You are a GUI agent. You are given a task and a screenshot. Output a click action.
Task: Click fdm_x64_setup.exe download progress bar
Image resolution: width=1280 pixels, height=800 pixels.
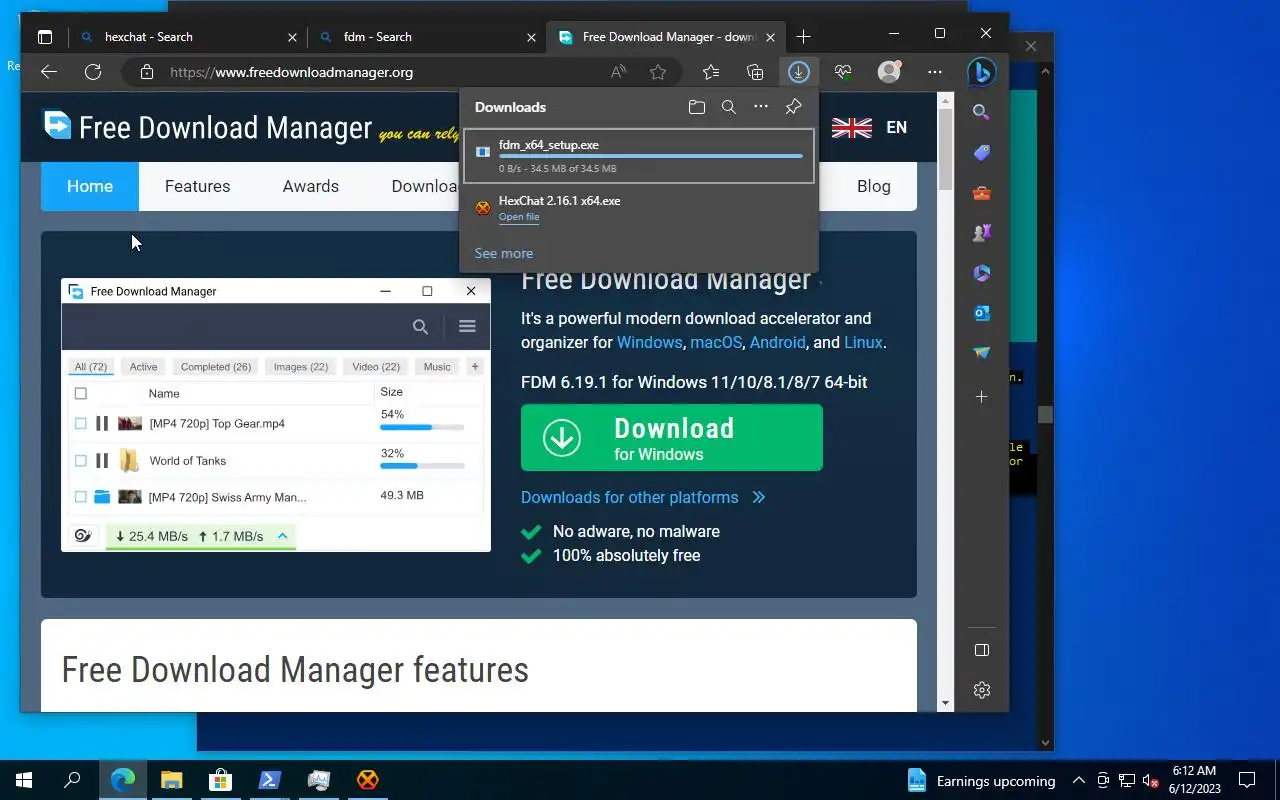point(651,156)
